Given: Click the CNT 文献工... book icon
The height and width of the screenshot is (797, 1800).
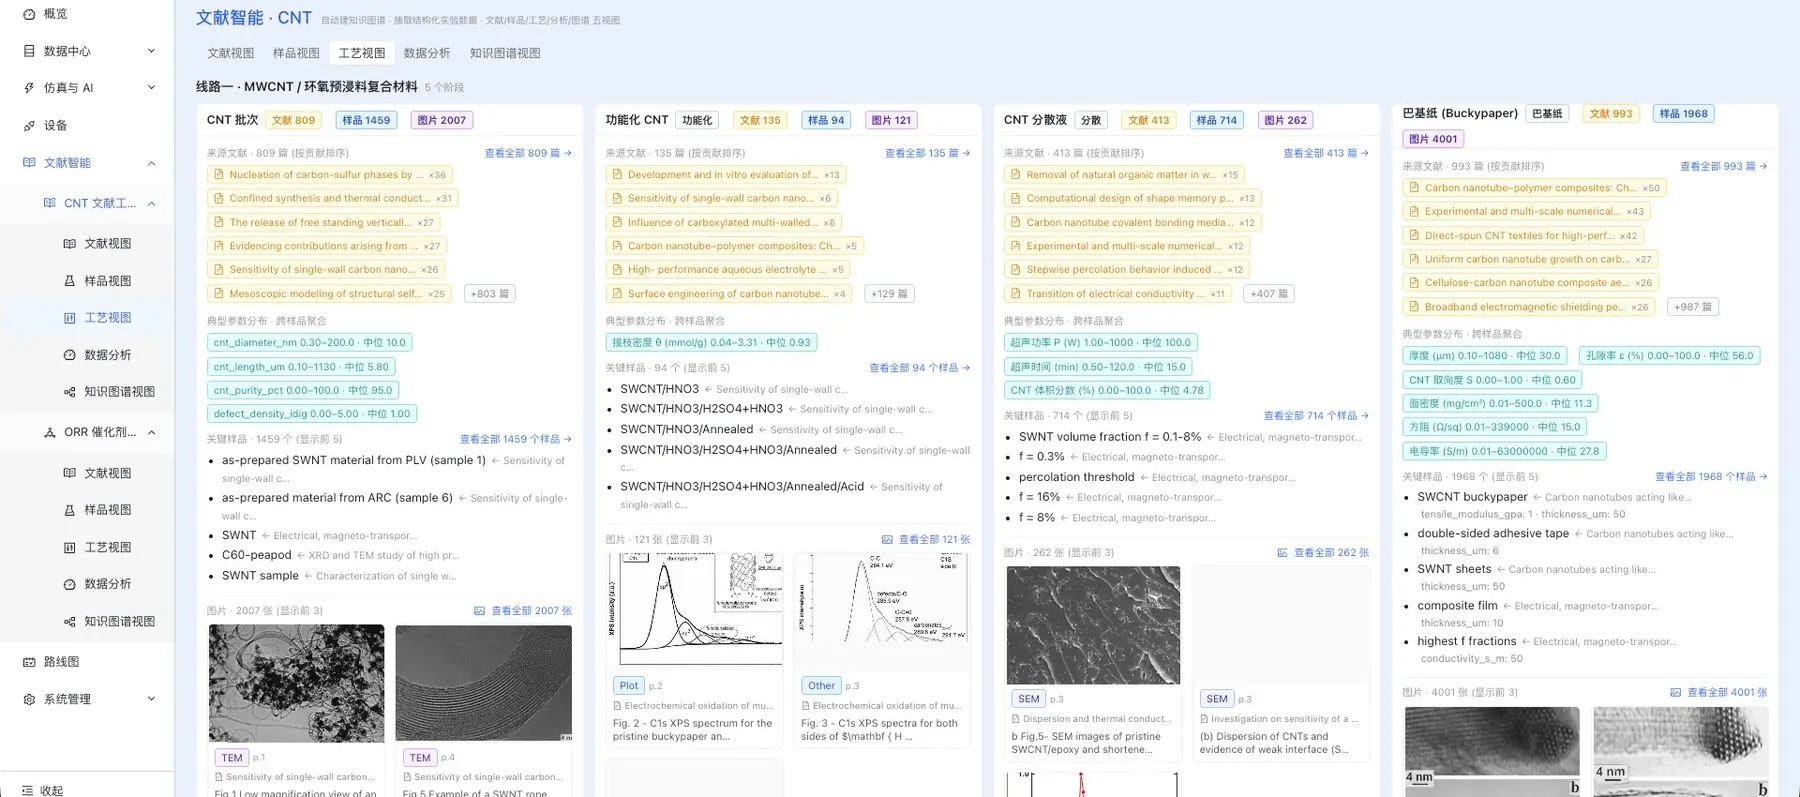Looking at the screenshot, I should coord(49,203).
